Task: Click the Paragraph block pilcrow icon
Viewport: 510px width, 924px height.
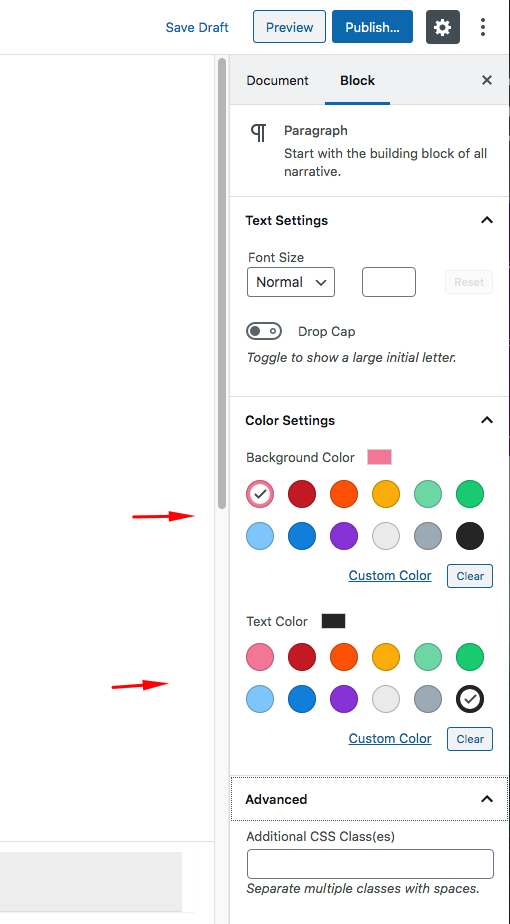Action: 259,133
